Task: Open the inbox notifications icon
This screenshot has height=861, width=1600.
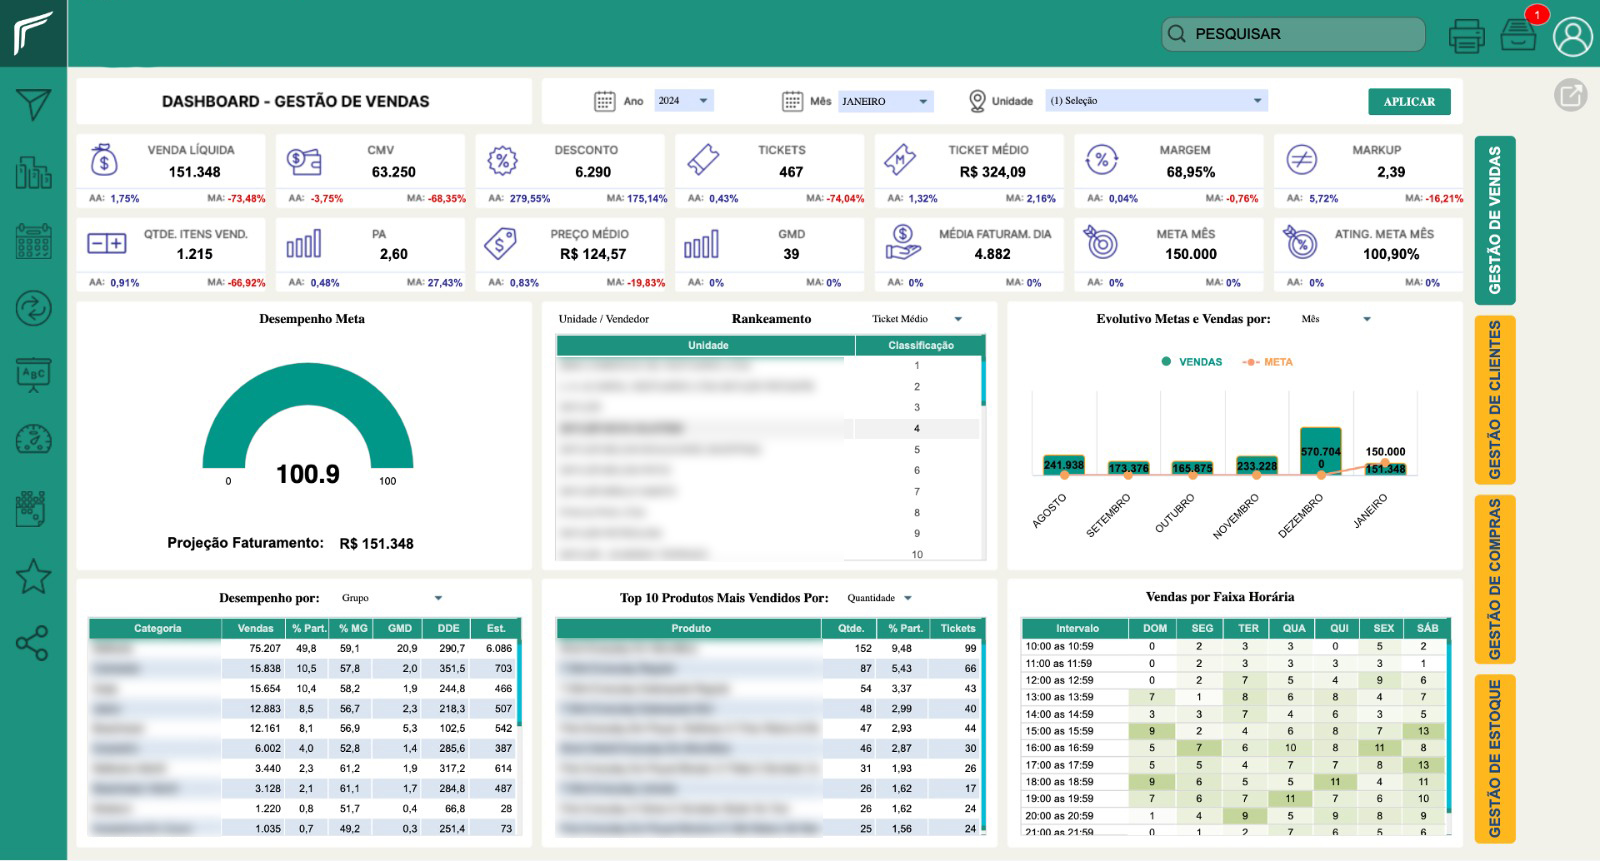Action: 1518,35
